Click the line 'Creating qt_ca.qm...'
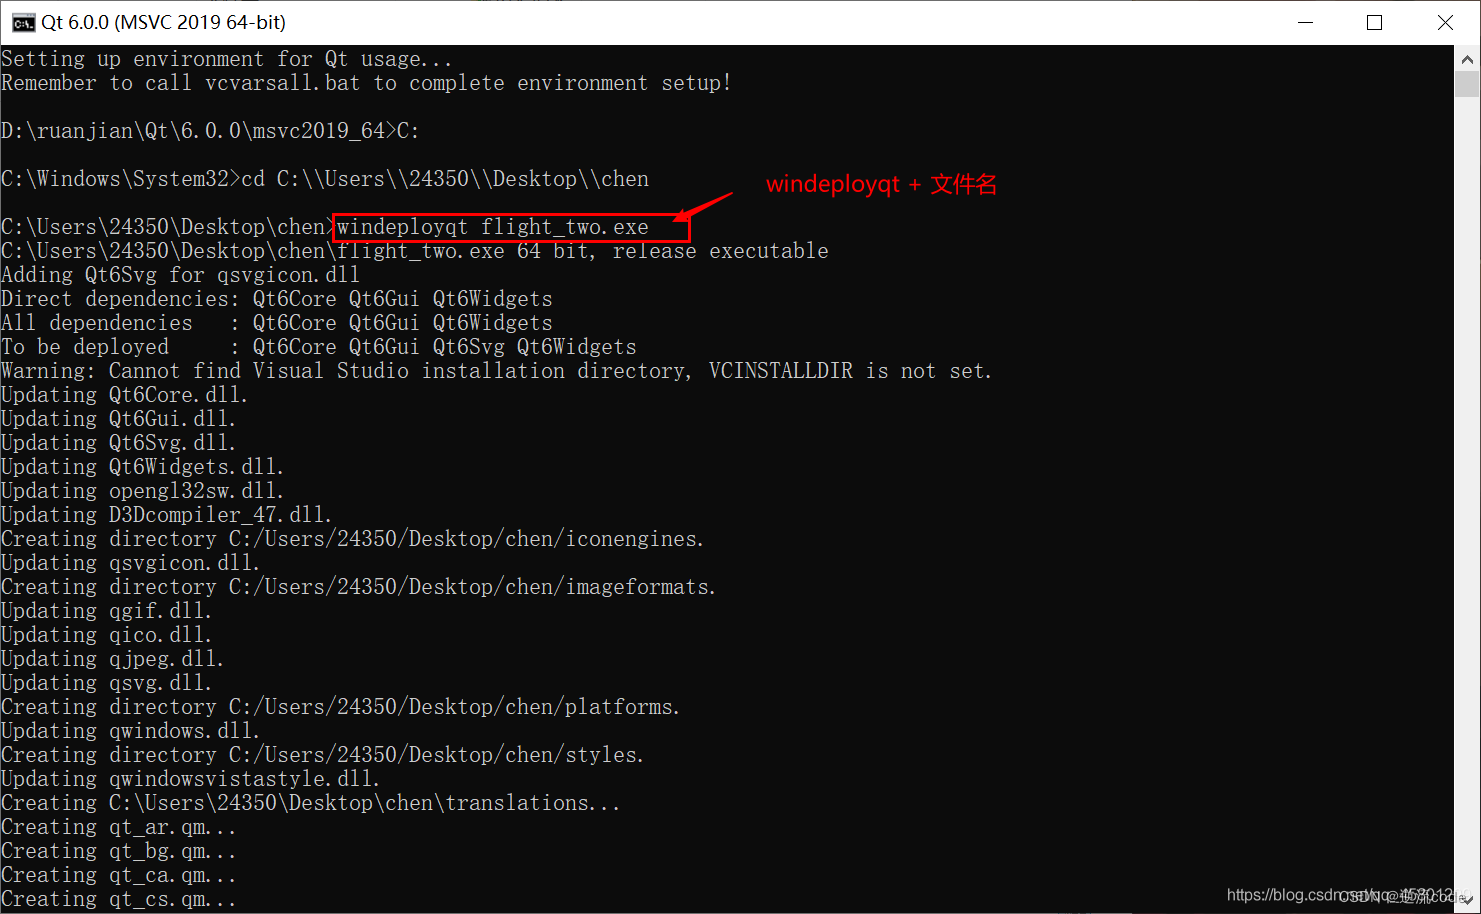 point(118,875)
